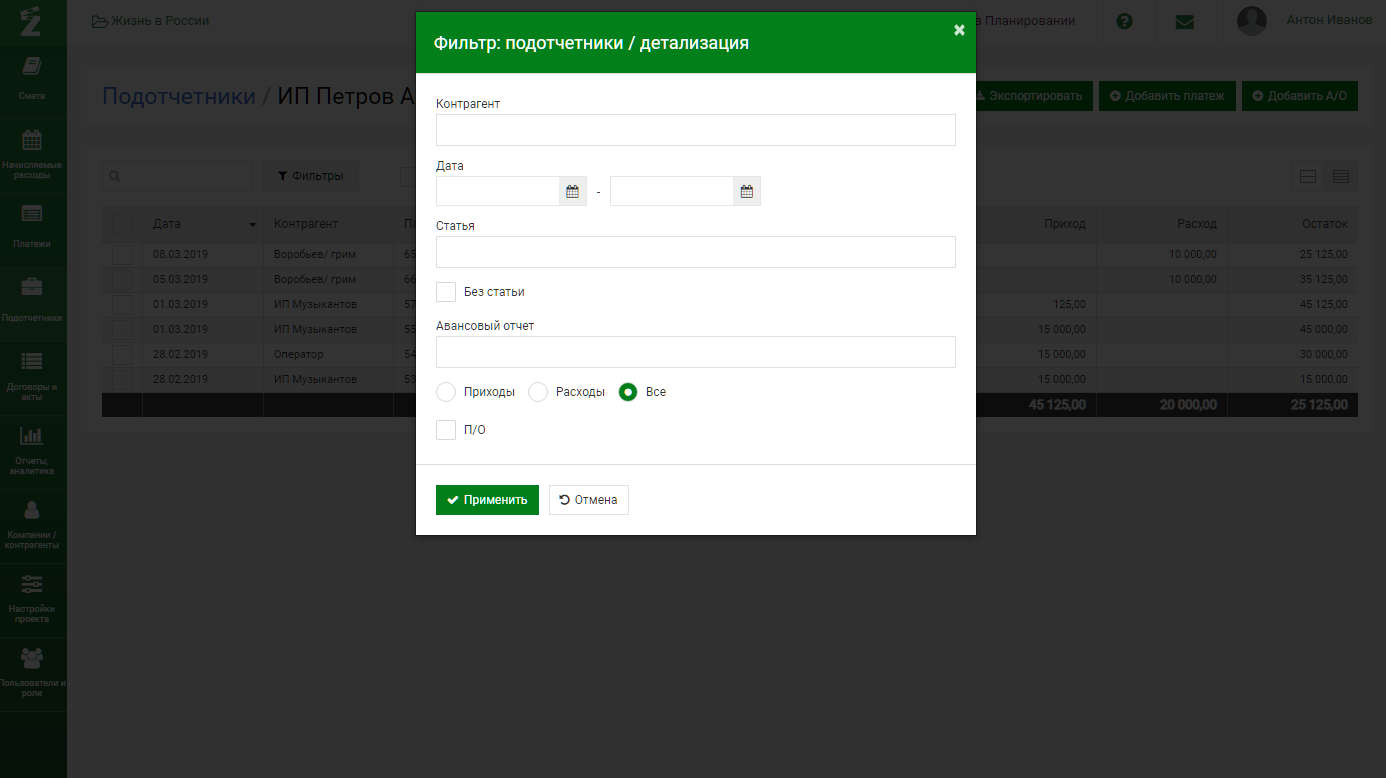Viewport: 1386px width, 778px height.
Task: Open the Фильтры button
Action: 310,176
